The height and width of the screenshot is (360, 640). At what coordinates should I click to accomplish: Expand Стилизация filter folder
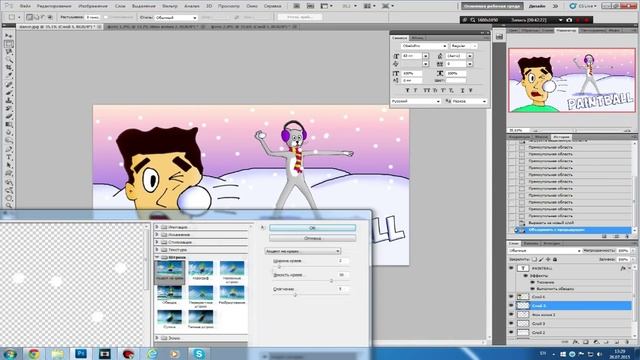(x=157, y=242)
